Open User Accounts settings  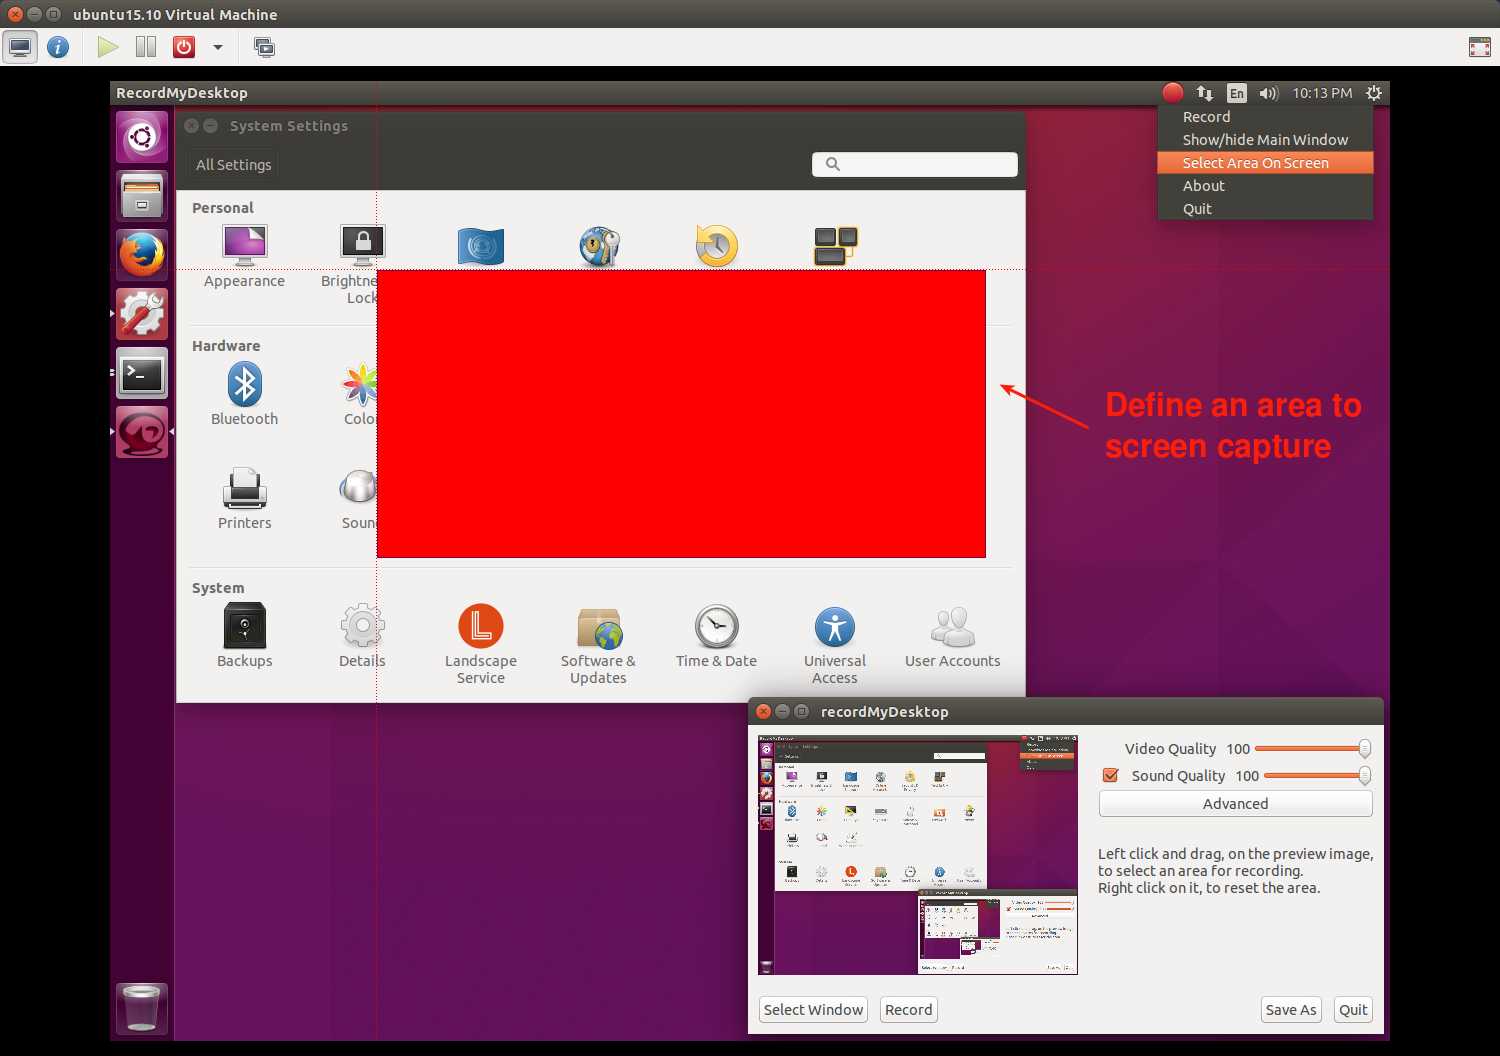click(952, 627)
